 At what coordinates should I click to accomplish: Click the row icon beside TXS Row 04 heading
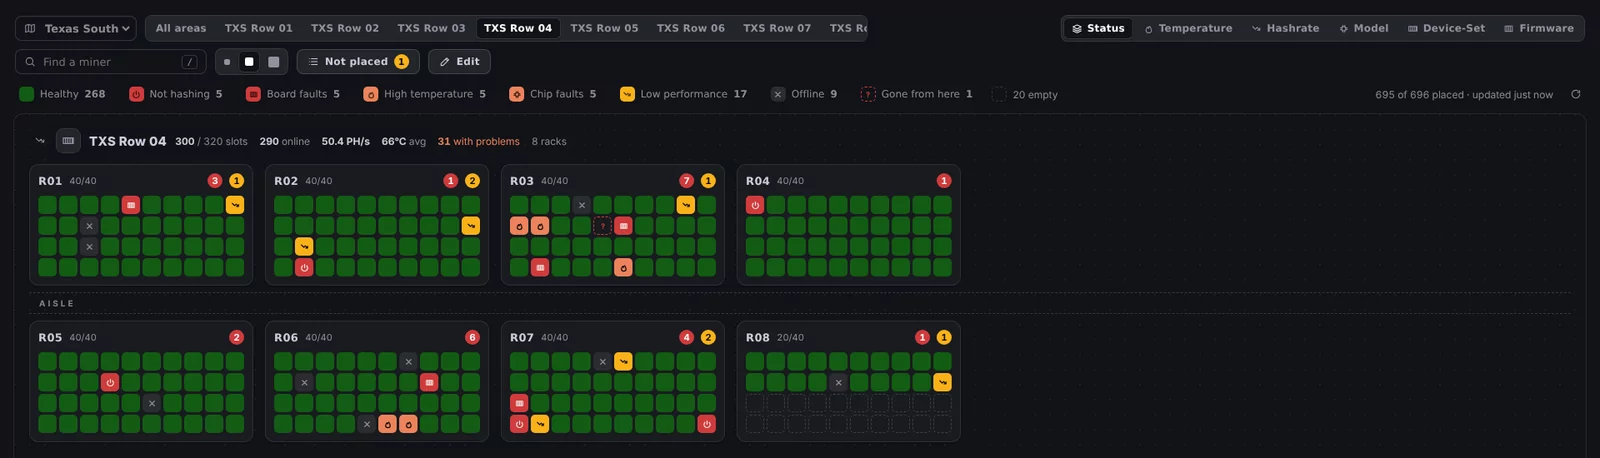tap(68, 141)
